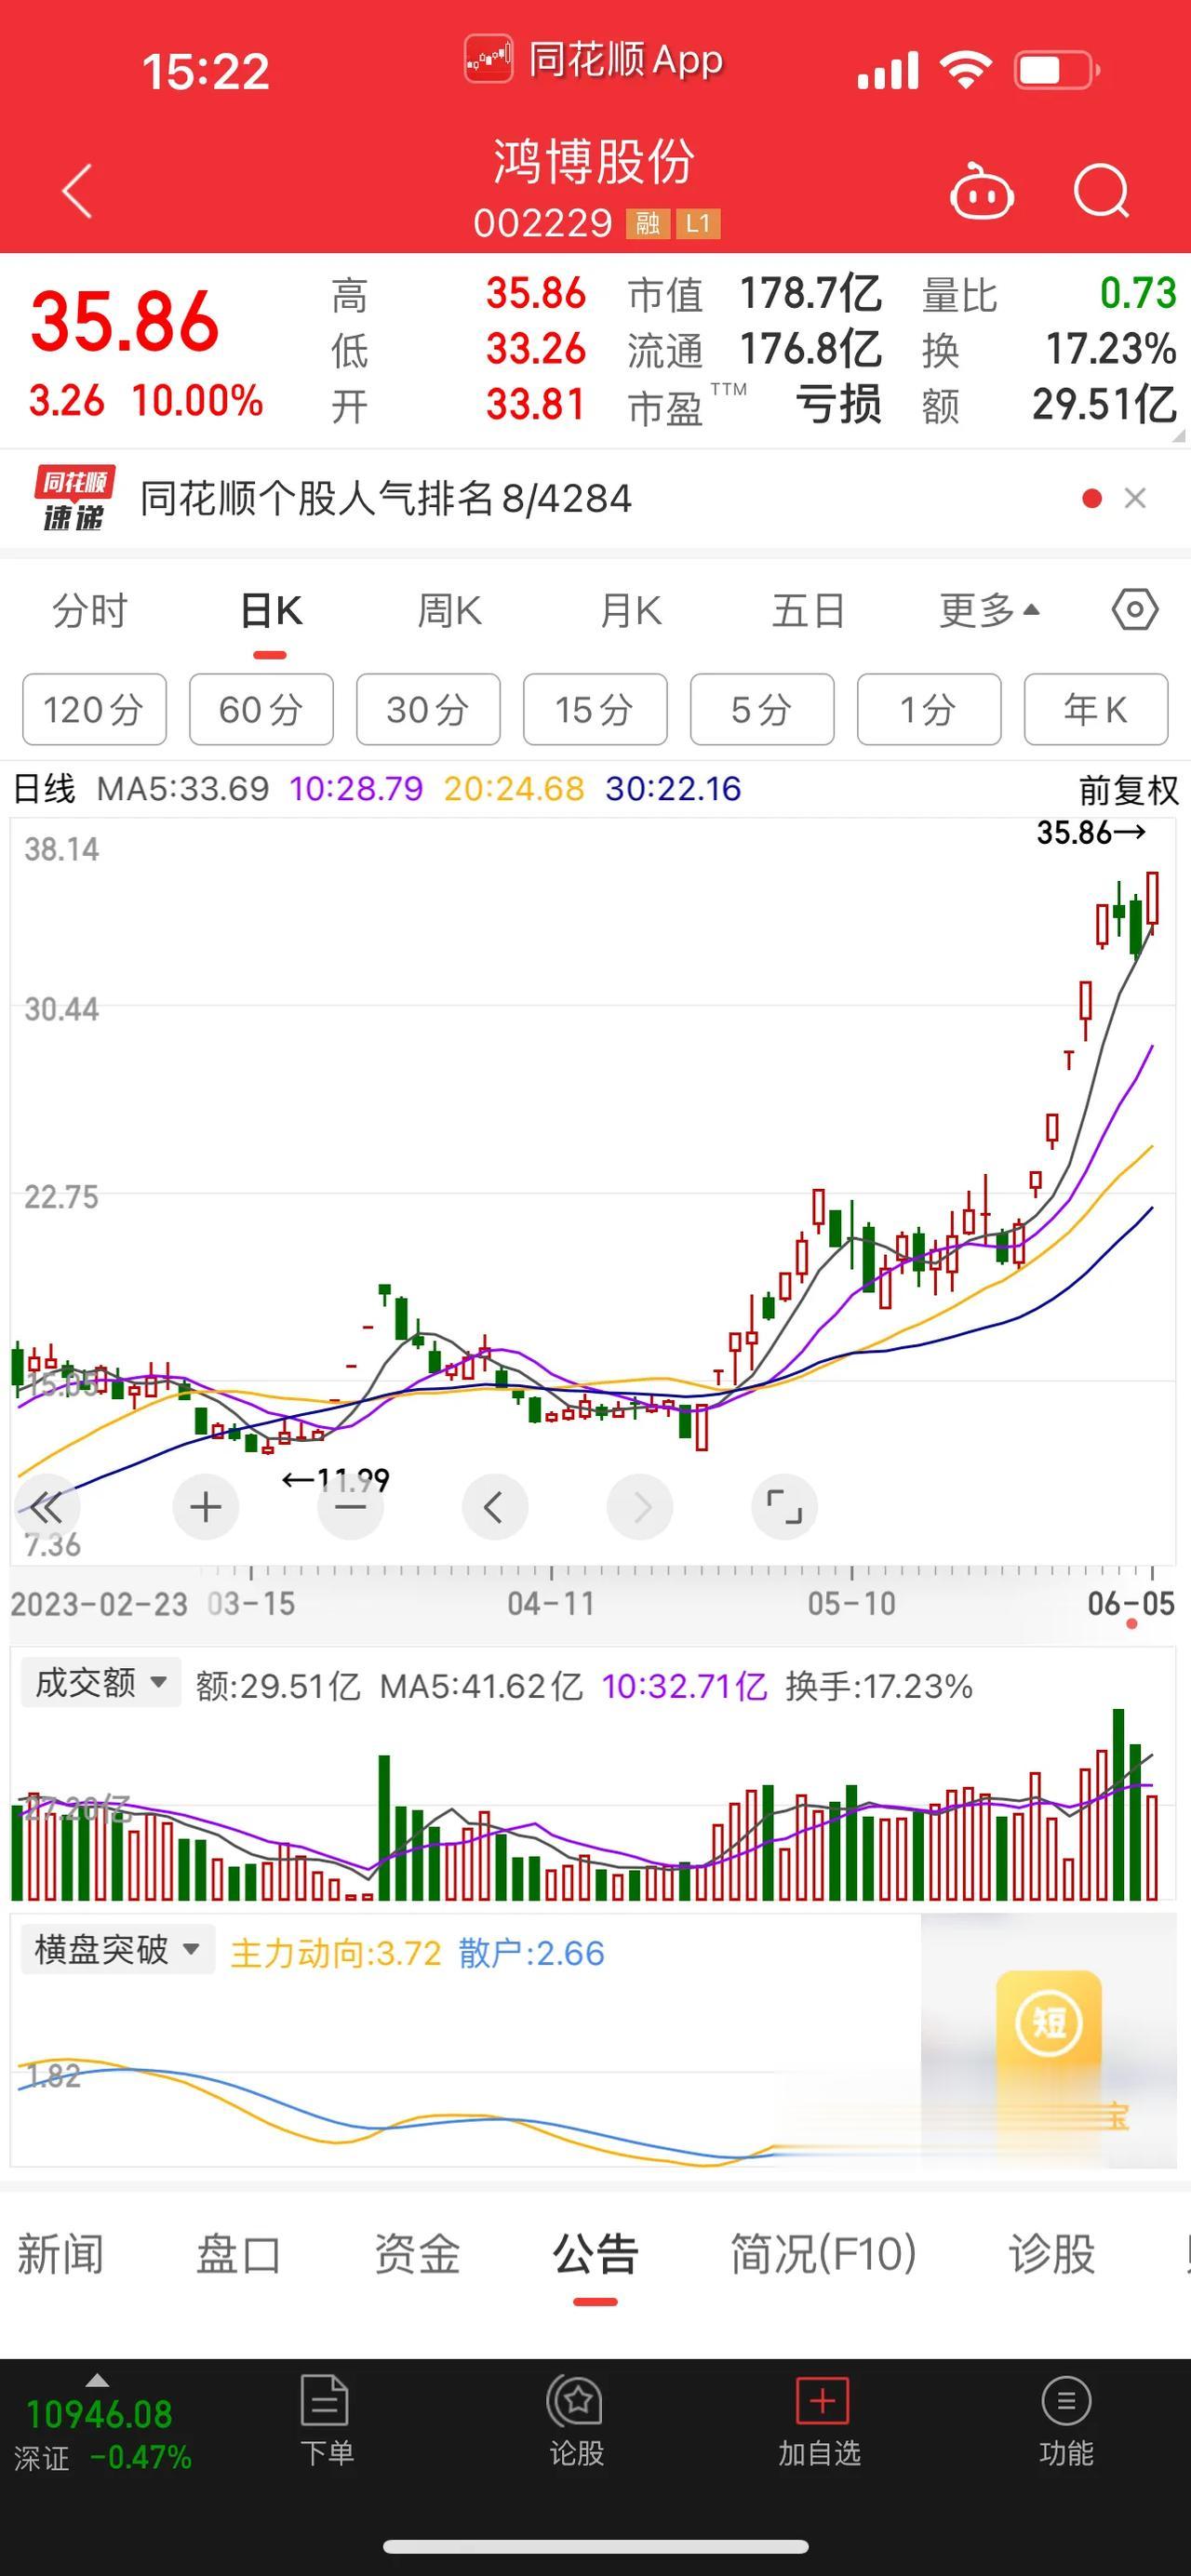Select 5分 period button

pyautogui.click(x=762, y=709)
